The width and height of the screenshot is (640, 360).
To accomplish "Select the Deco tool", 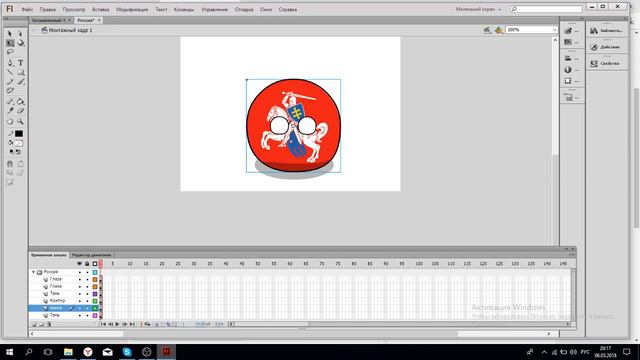I will pyautogui.click(x=10, y=91).
